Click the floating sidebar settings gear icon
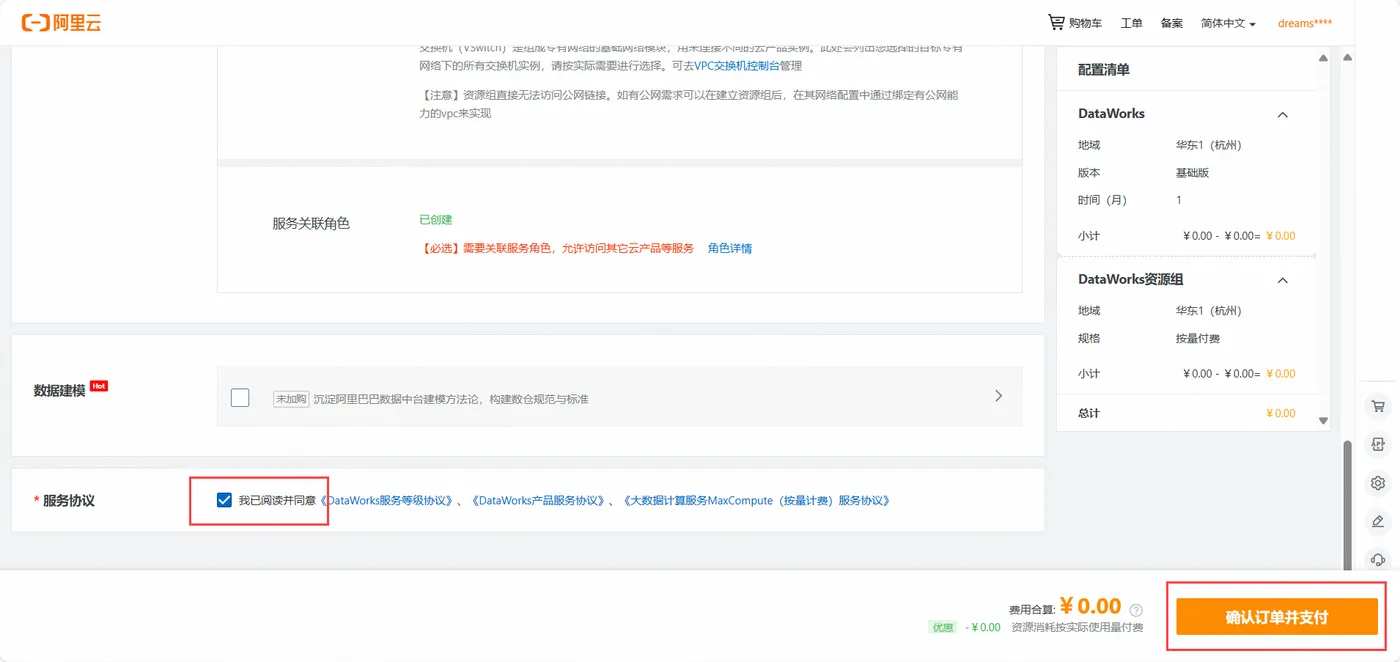 1378,483
